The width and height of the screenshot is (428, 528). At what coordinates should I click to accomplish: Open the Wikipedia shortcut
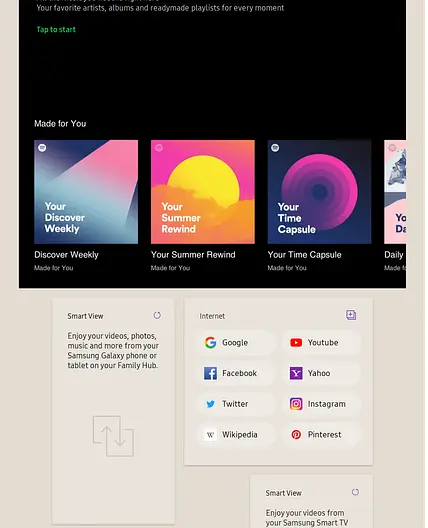click(236, 434)
